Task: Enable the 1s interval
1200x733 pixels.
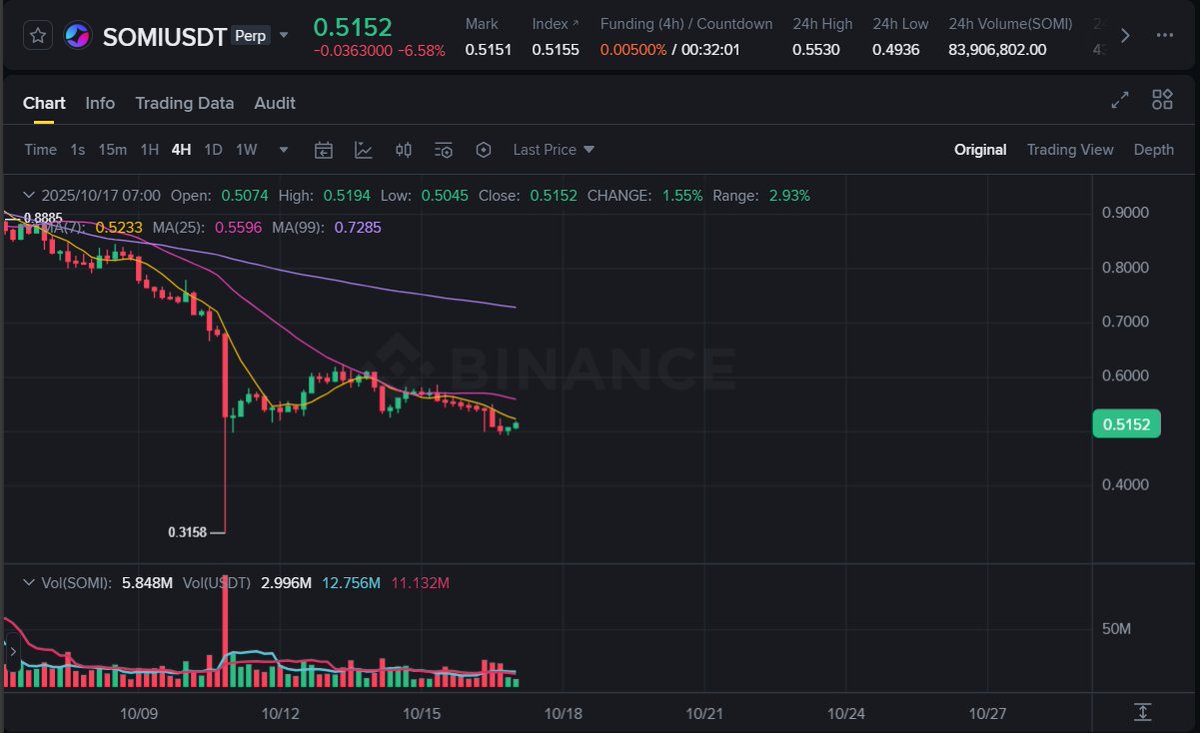Action: coord(77,149)
